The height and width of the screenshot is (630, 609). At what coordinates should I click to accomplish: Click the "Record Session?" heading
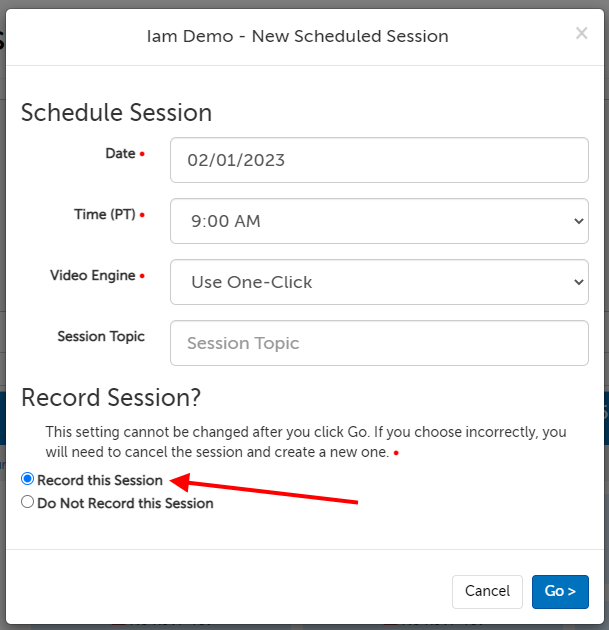(x=111, y=397)
